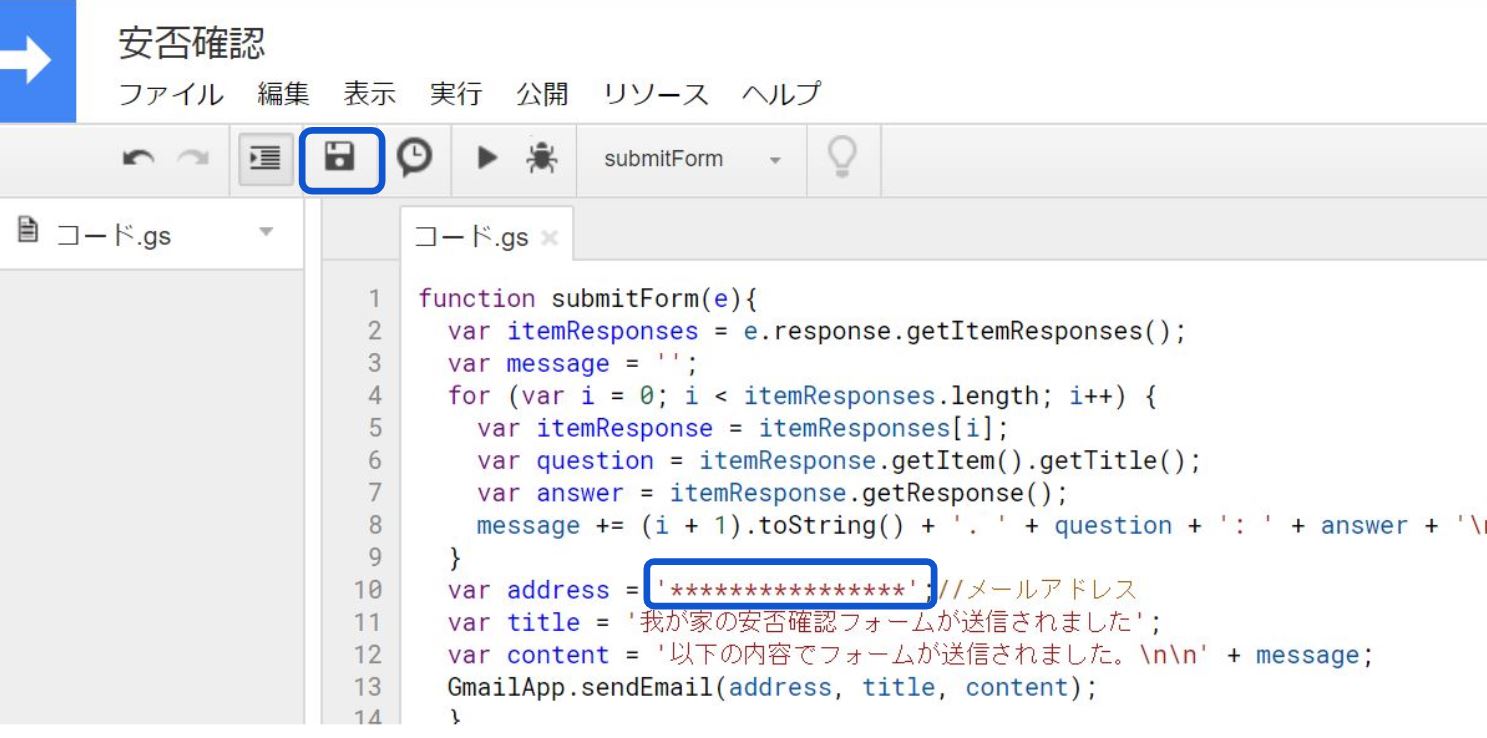Open the 公開 menu
Image resolution: width=1487 pixels, height=738 pixels.
(x=542, y=94)
